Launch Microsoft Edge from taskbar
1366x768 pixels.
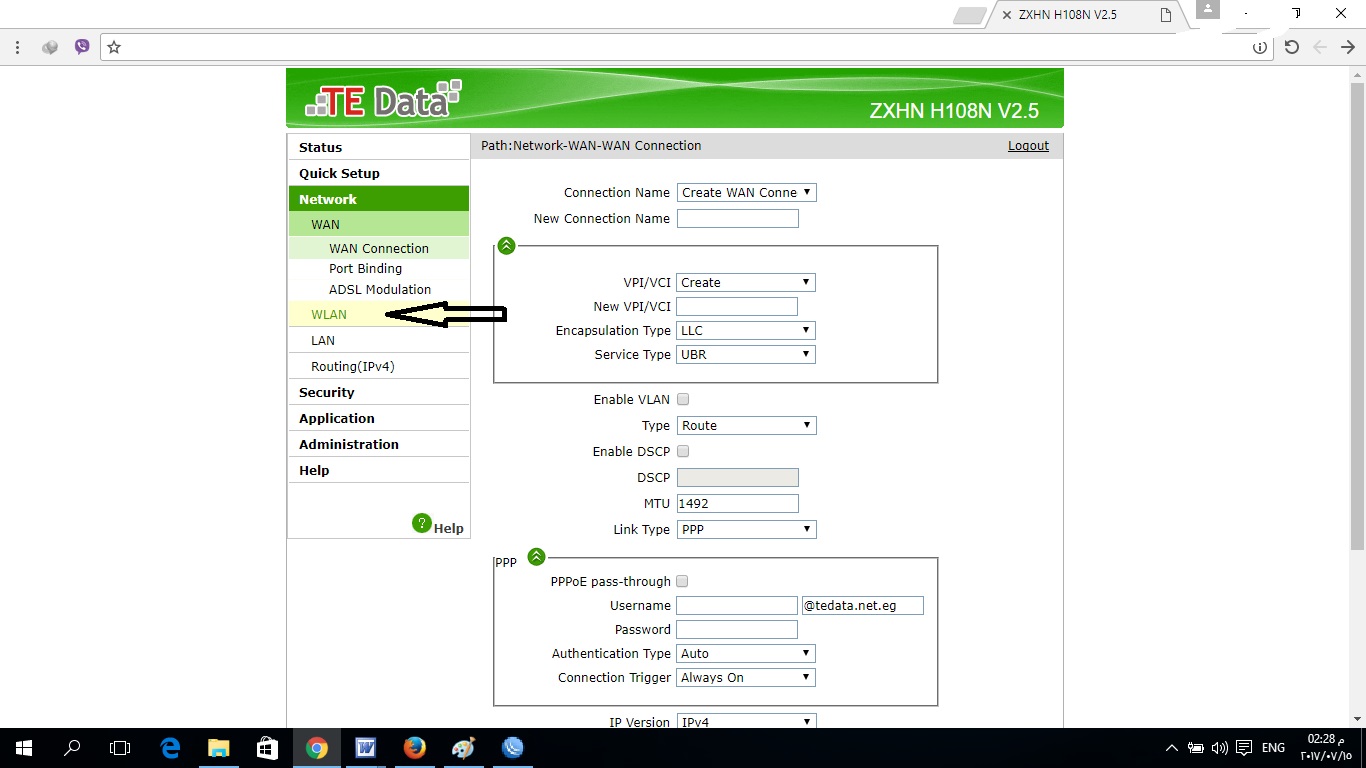tap(170, 747)
